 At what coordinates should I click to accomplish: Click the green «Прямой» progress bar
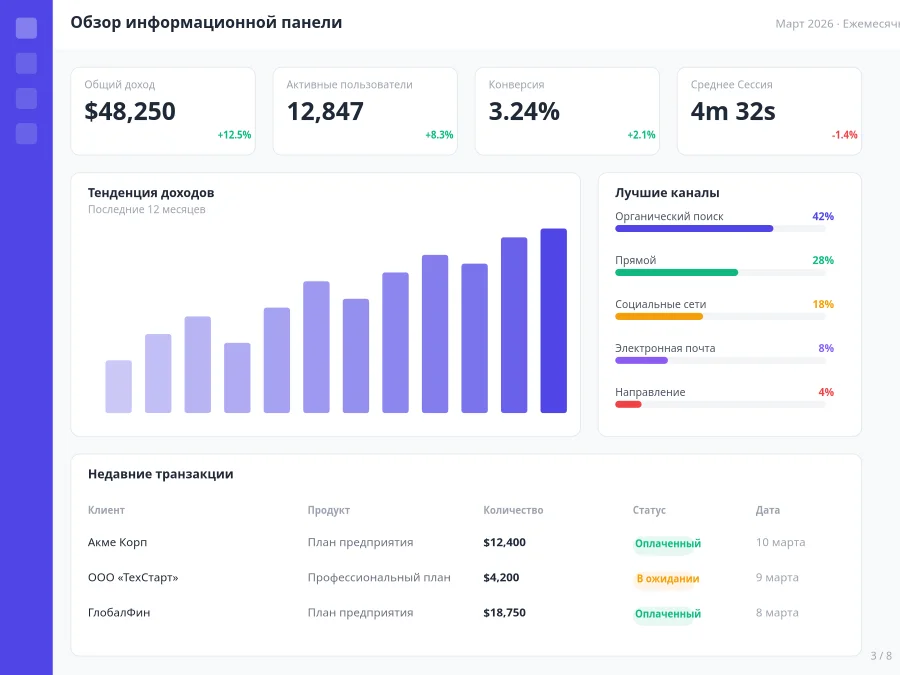(x=720, y=273)
